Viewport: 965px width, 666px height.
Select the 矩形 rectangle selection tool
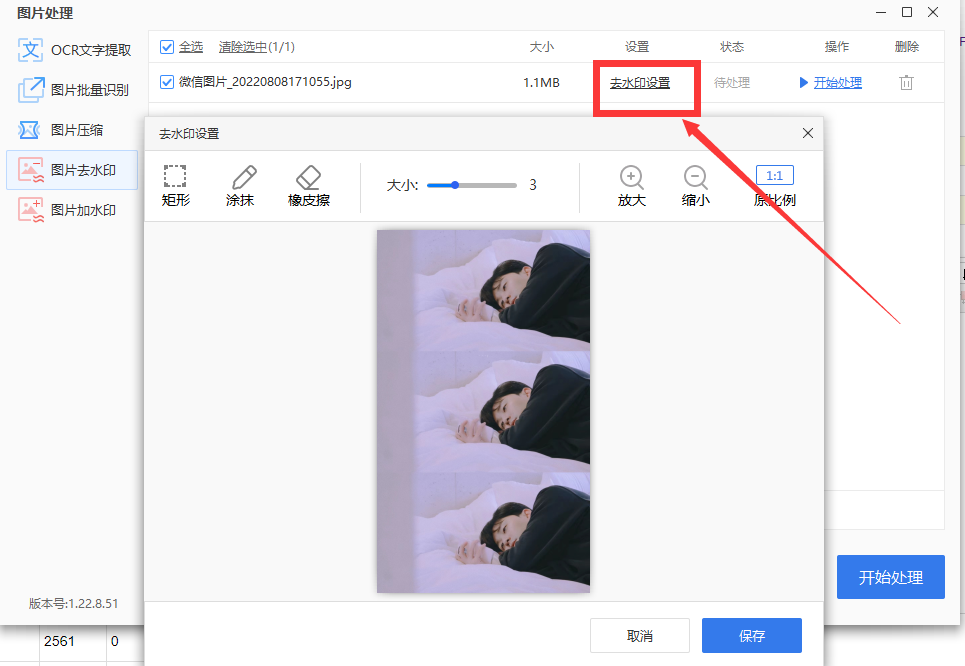click(175, 185)
